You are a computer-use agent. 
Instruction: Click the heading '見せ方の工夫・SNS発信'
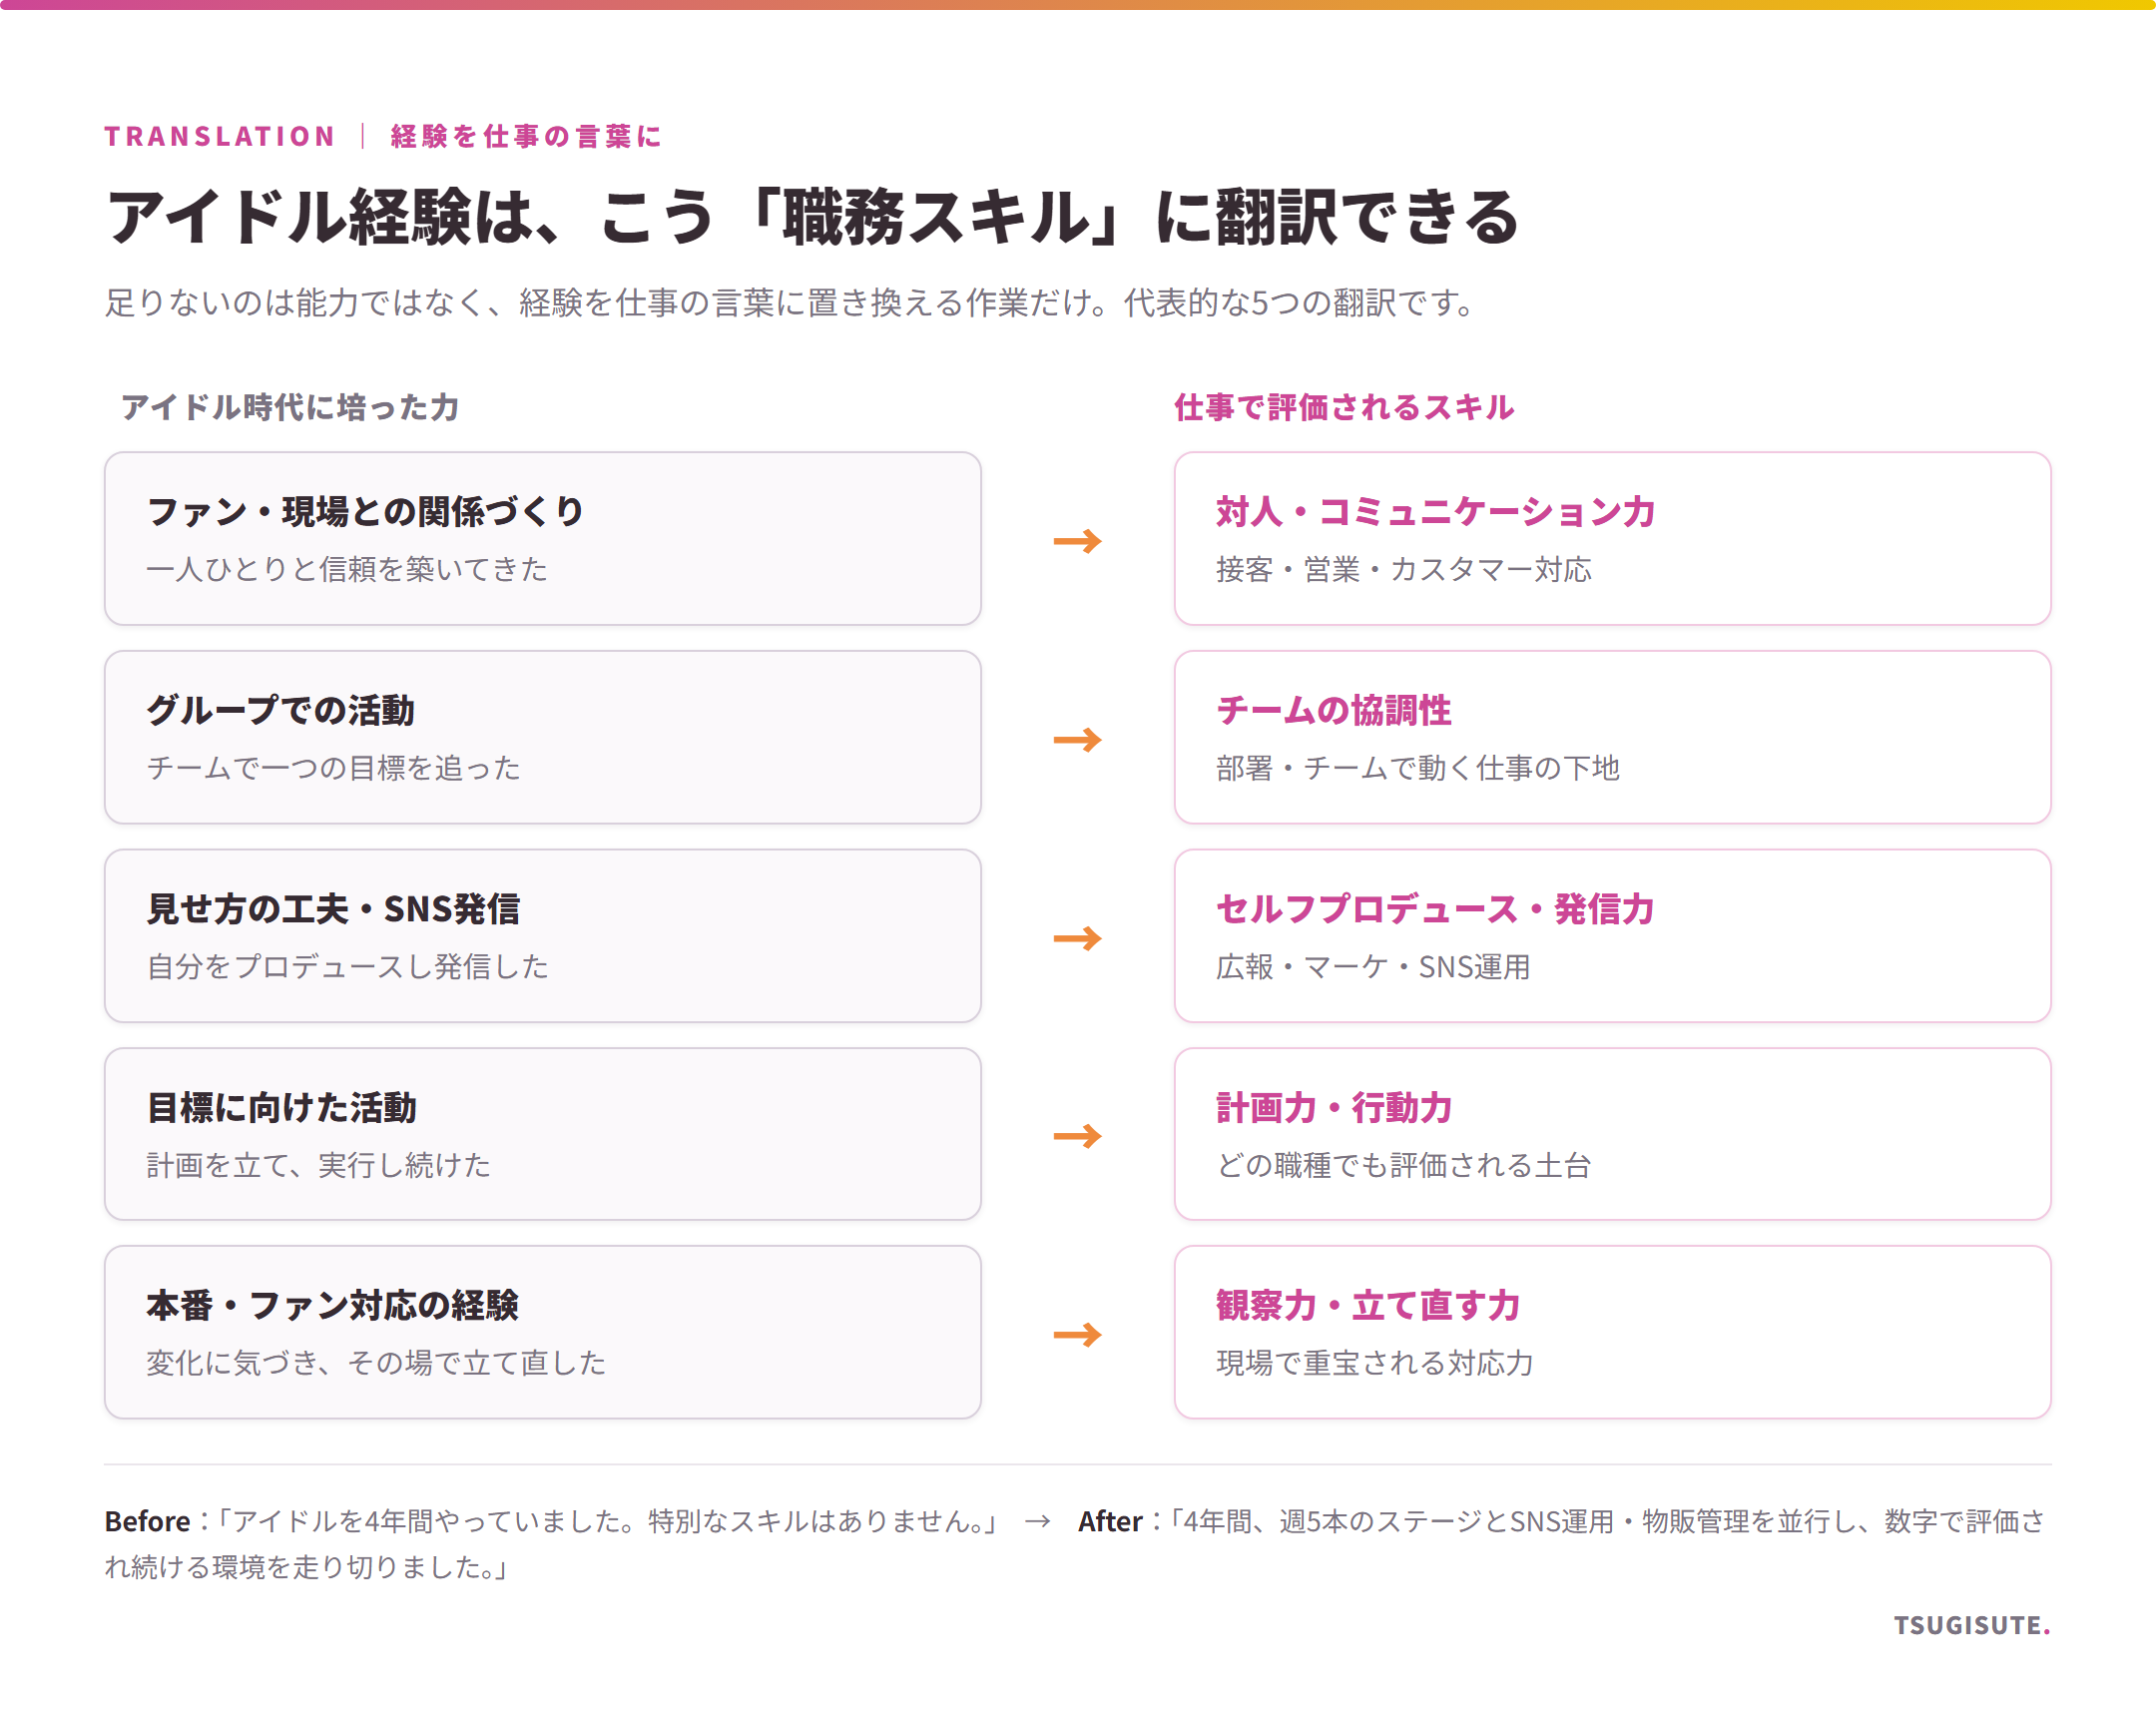[333, 909]
